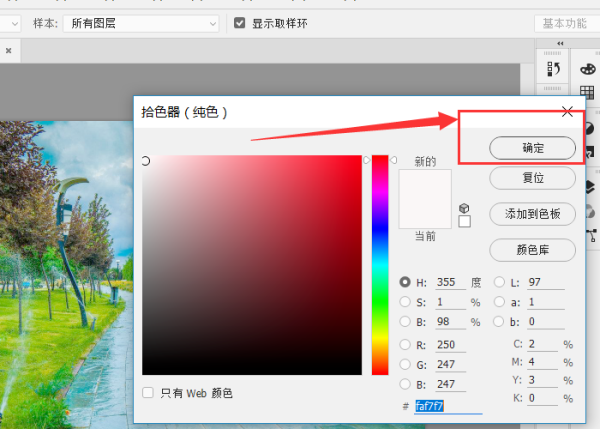
Task: Close the document tab
Action: (x=8, y=51)
